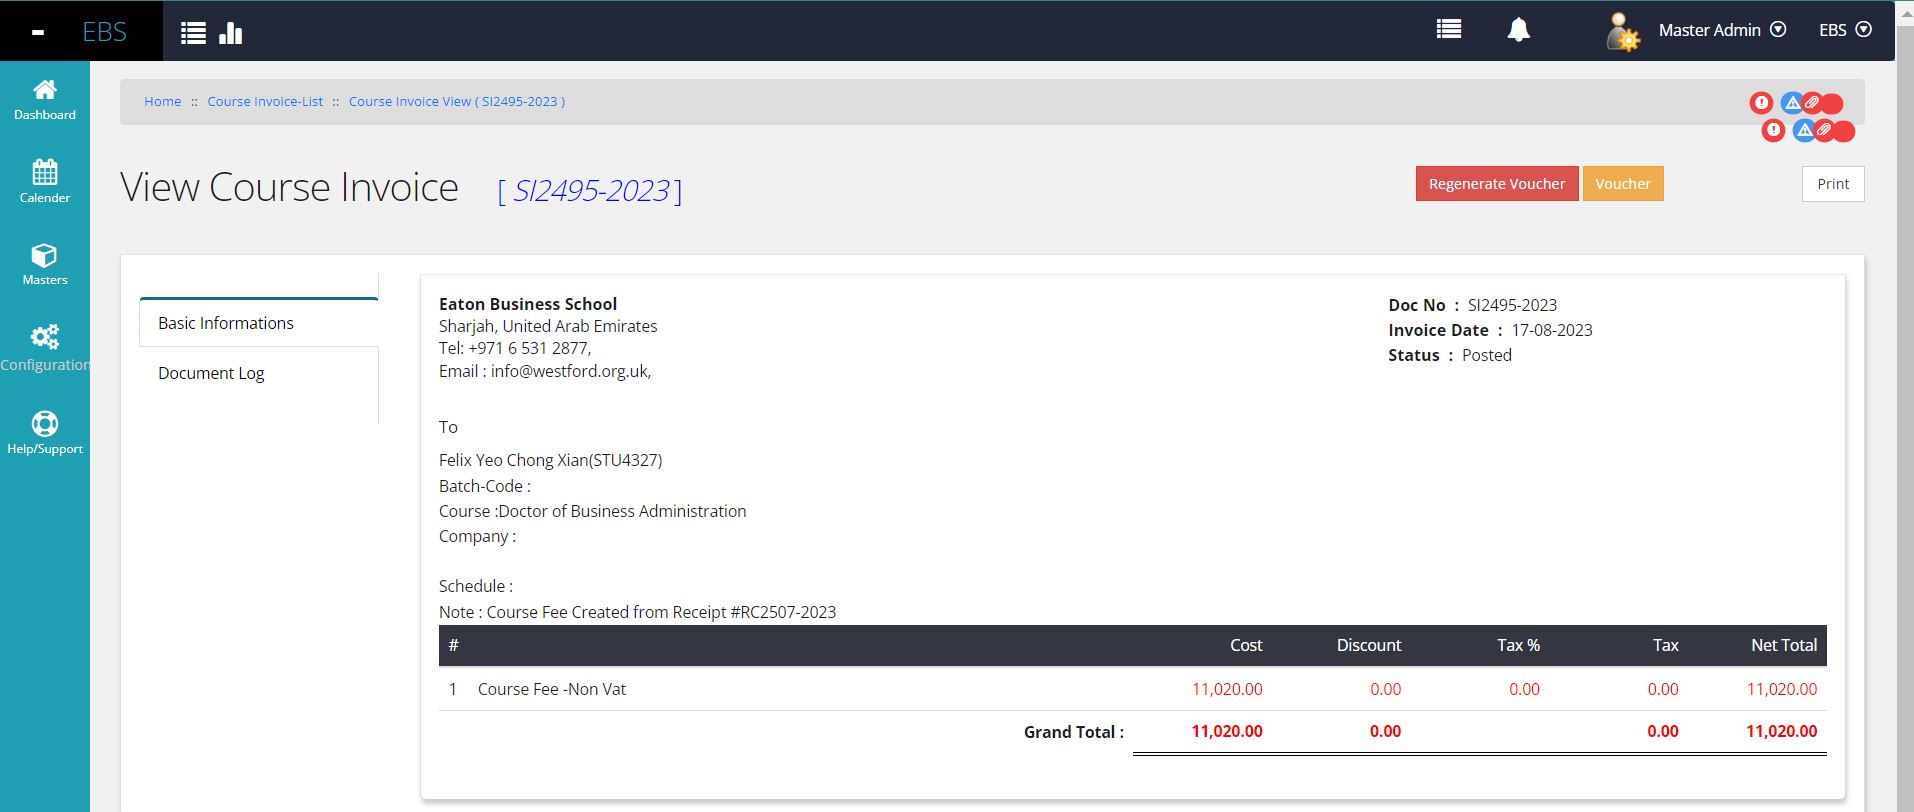Click the Home breadcrumb link
Screen dimensions: 1914x812
tap(163, 102)
